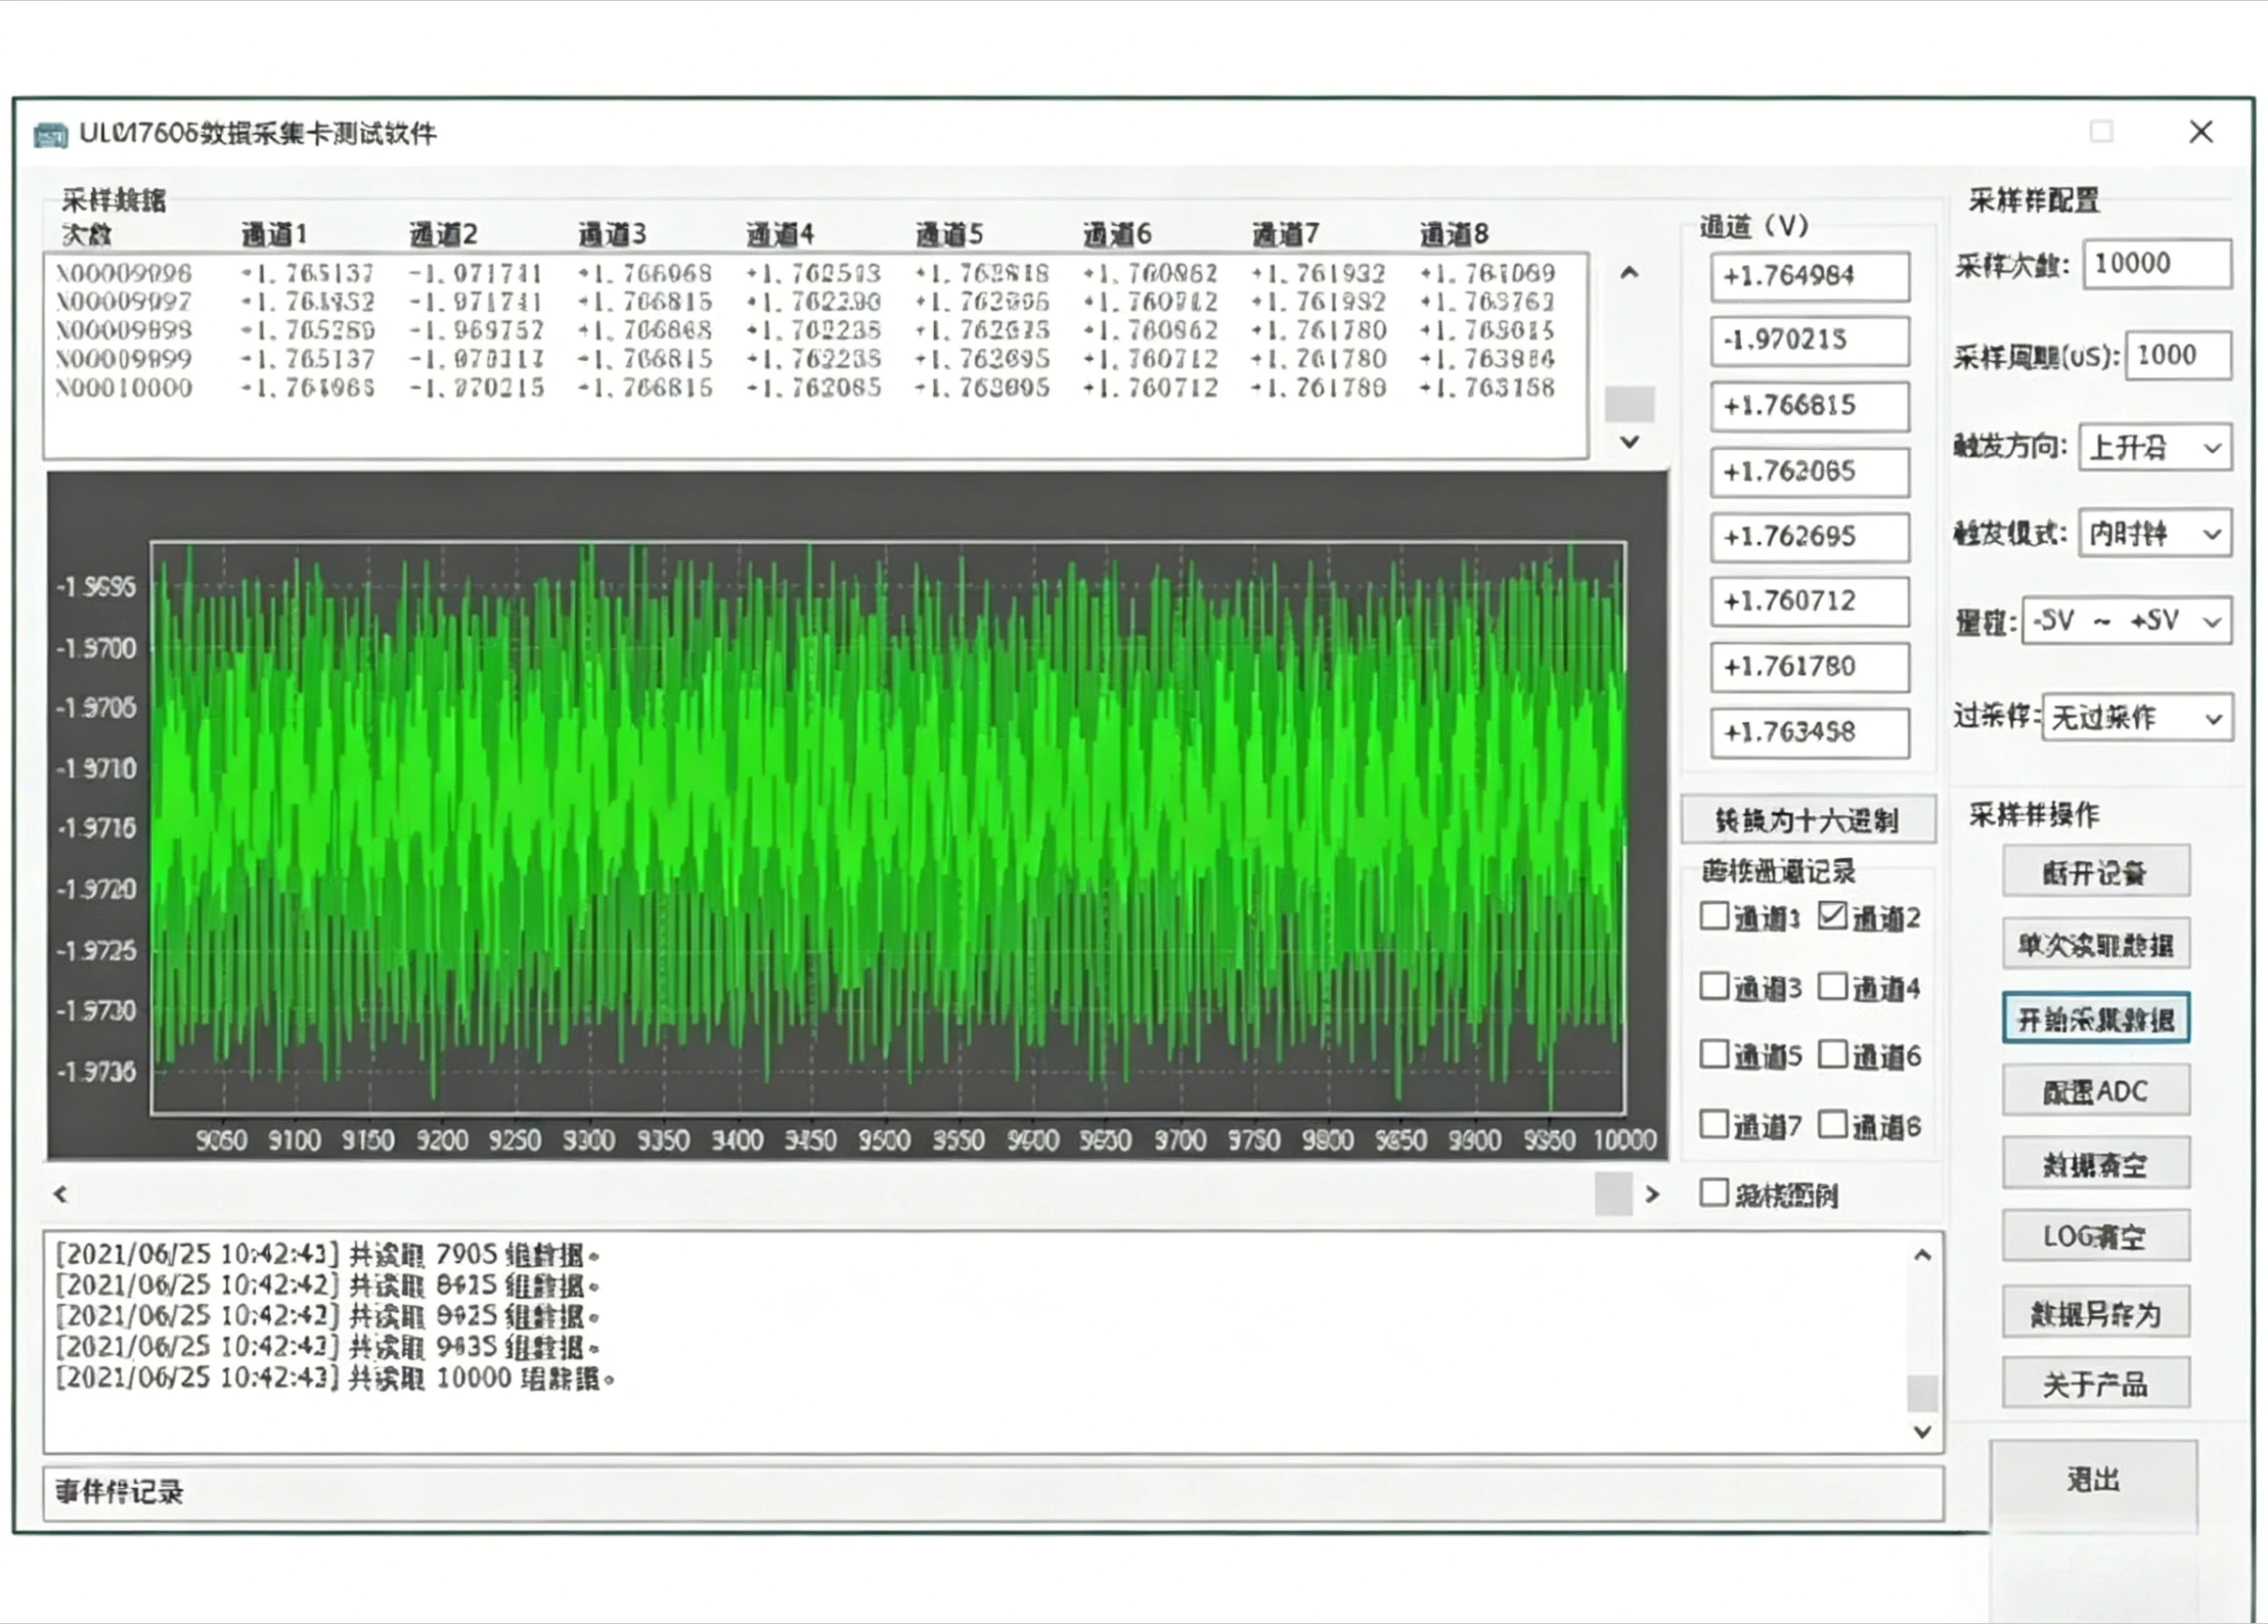This screenshot has width=2268, height=1624.
Task: Open the trigger direction dropdown
Action: click(x=2155, y=447)
